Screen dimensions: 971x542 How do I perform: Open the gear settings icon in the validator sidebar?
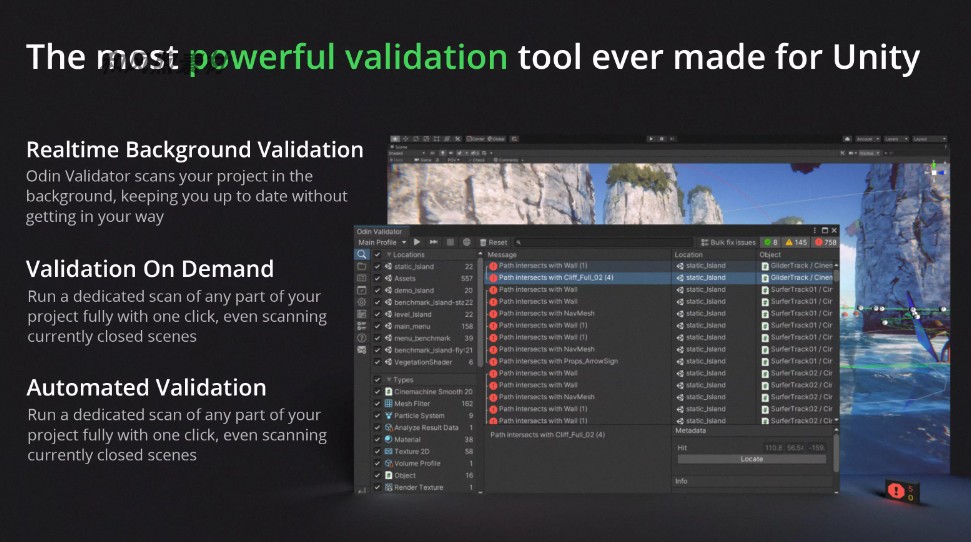362,302
